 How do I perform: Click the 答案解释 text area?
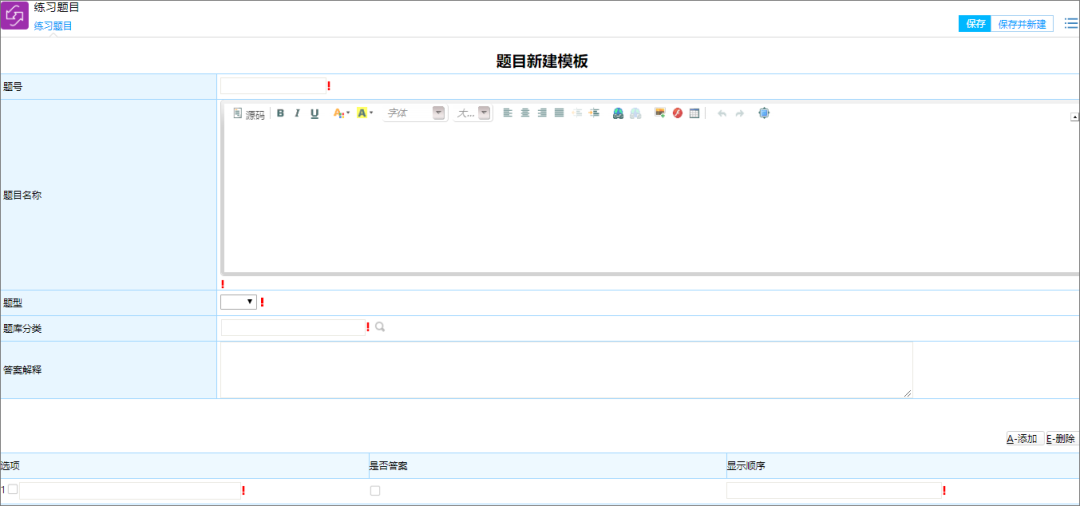pyautogui.click(x=566, y=370)
